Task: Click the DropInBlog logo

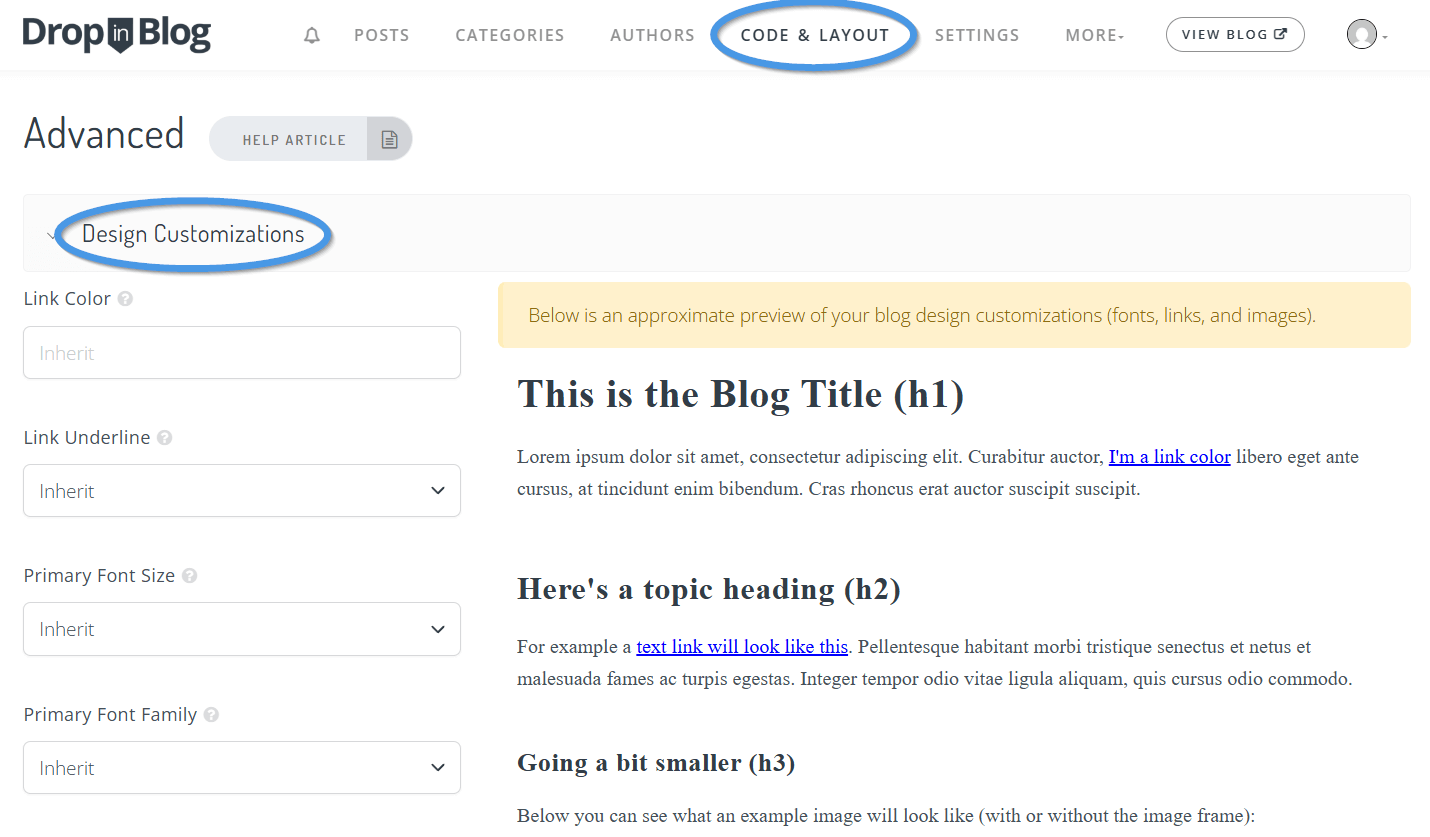Action: pos(117,35)
